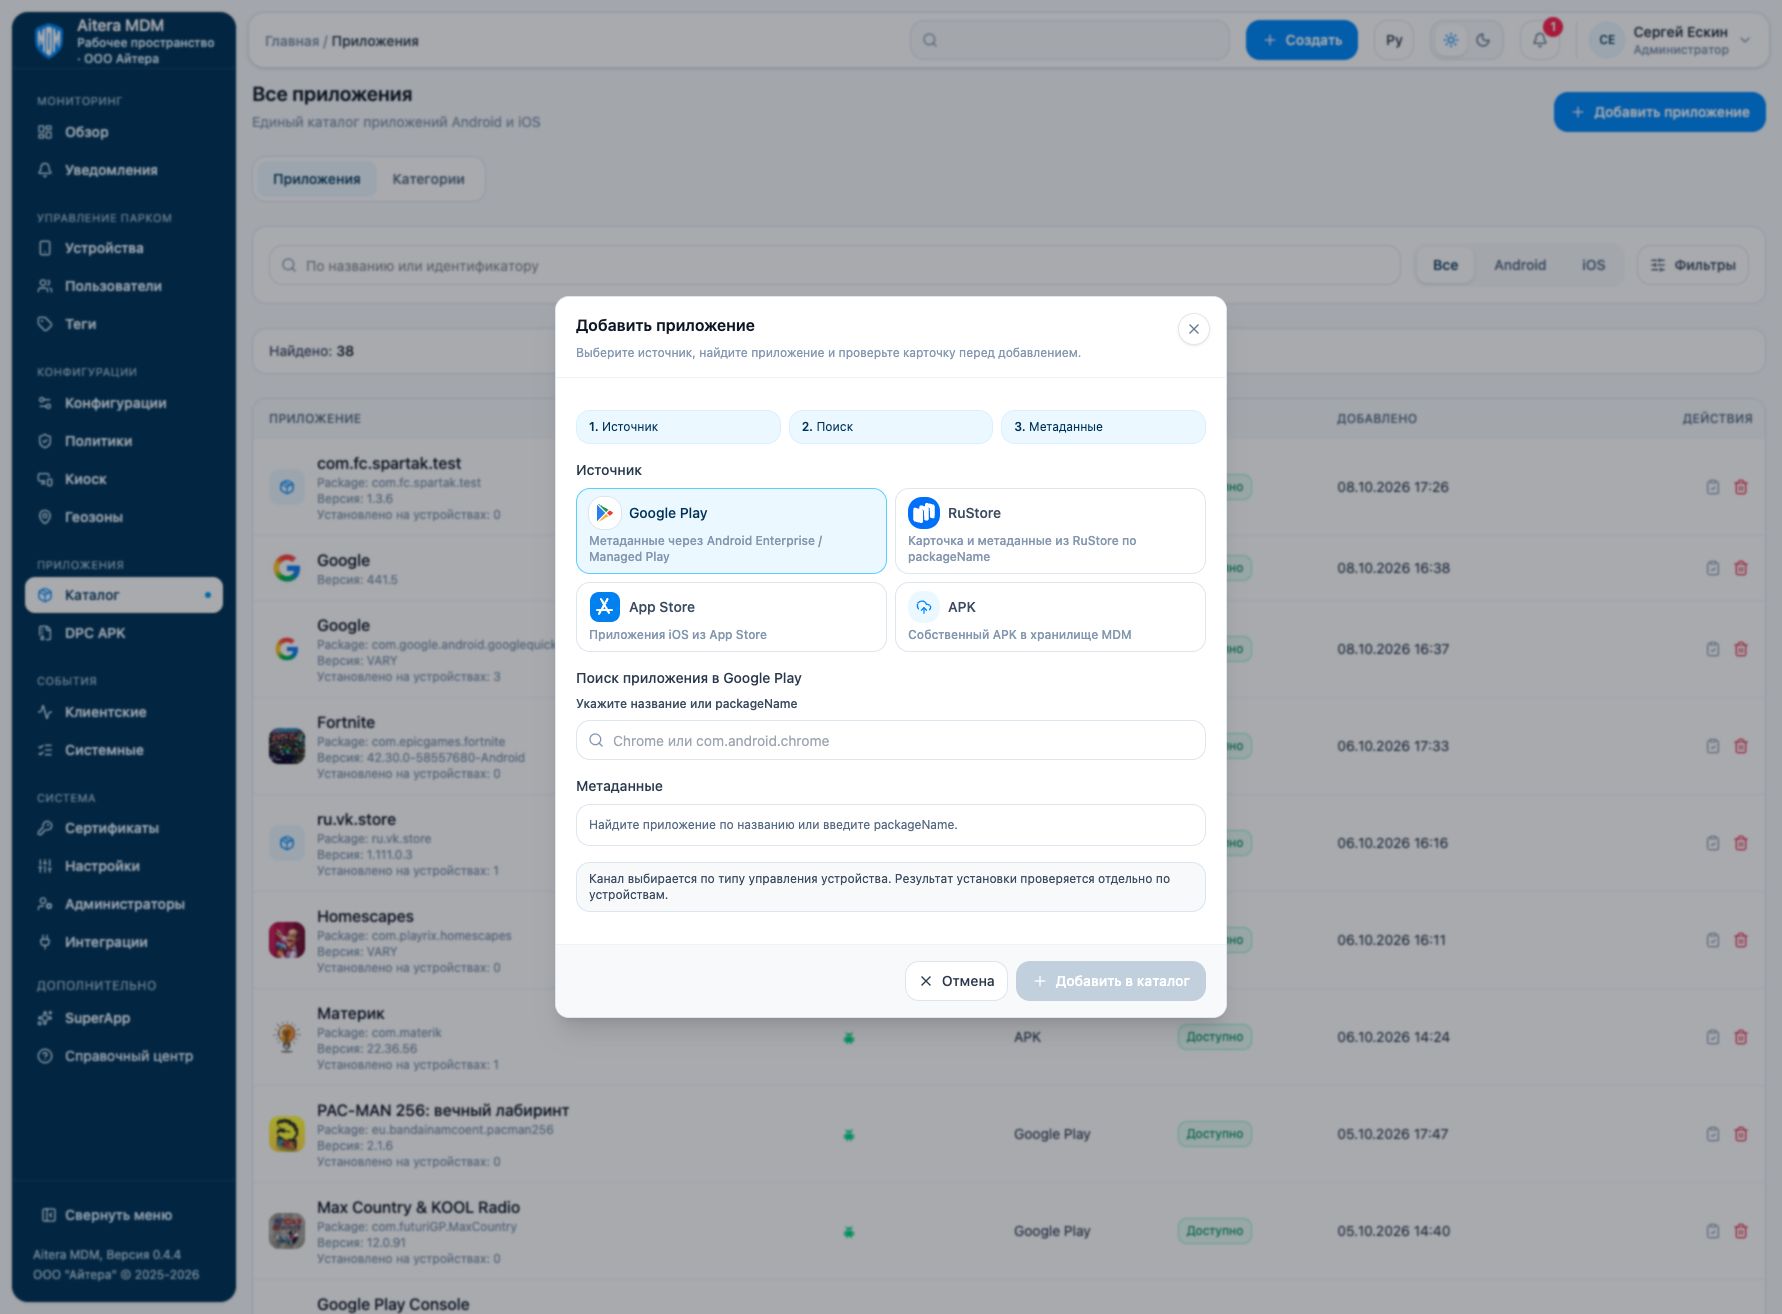Go to step 1. Источник
Image resolution: width=1782 pixels, height=1314 pixels.
click(x=678, y=427)
